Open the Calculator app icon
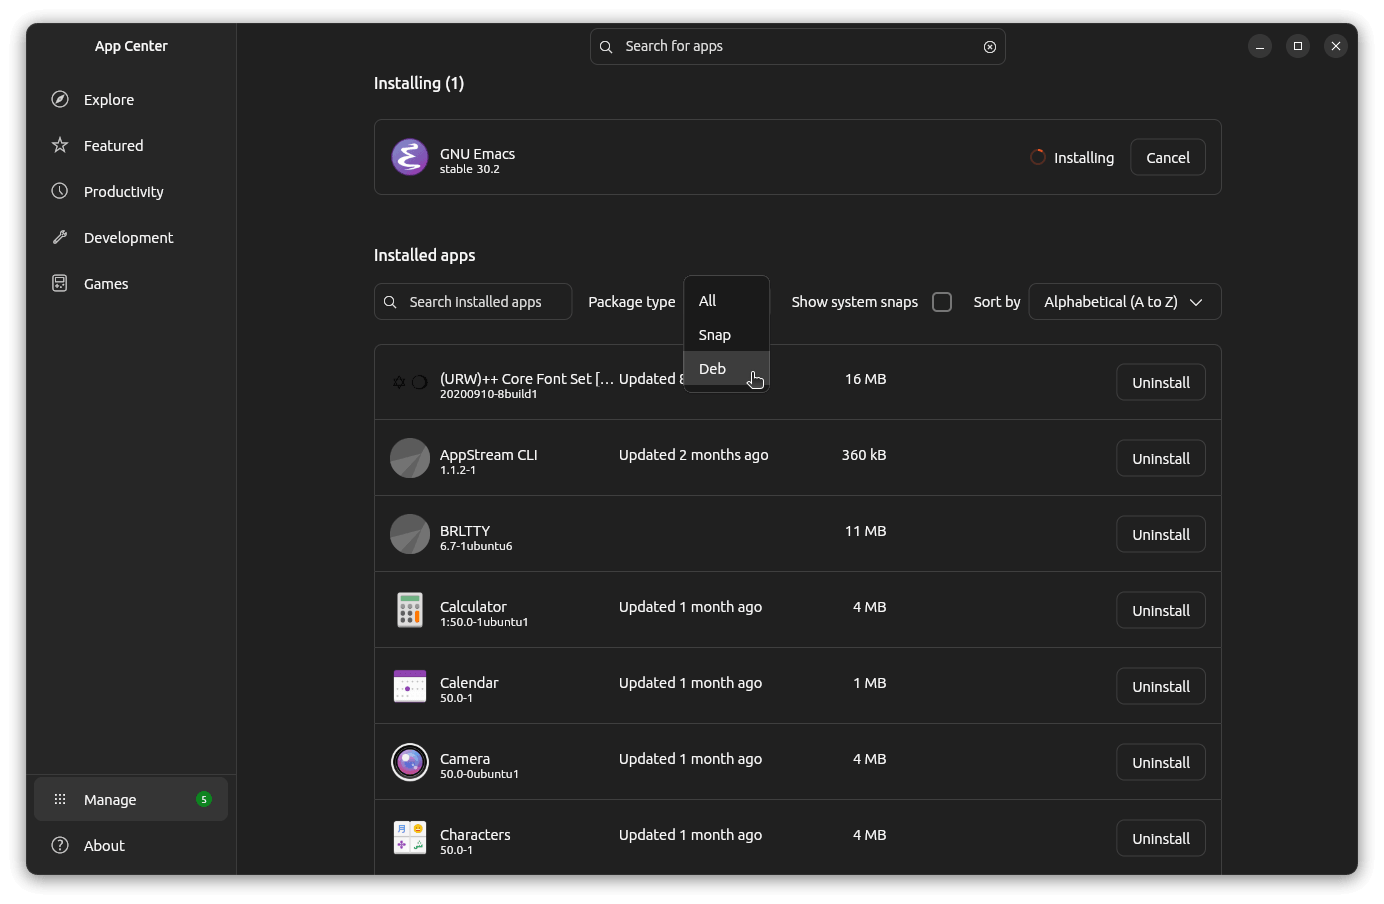1384x904 pixels. click(409, 610)
